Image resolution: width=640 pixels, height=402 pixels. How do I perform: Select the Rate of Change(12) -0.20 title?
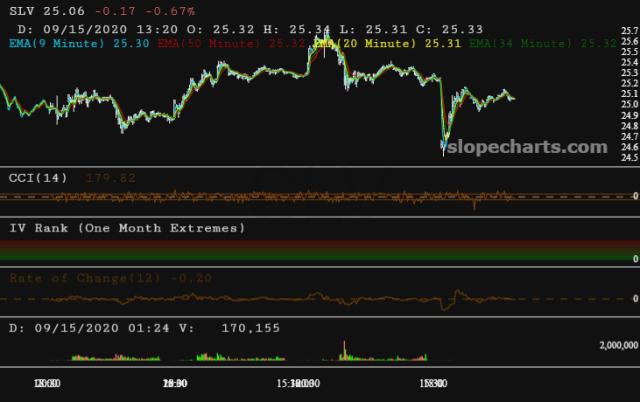coord(111,278)
